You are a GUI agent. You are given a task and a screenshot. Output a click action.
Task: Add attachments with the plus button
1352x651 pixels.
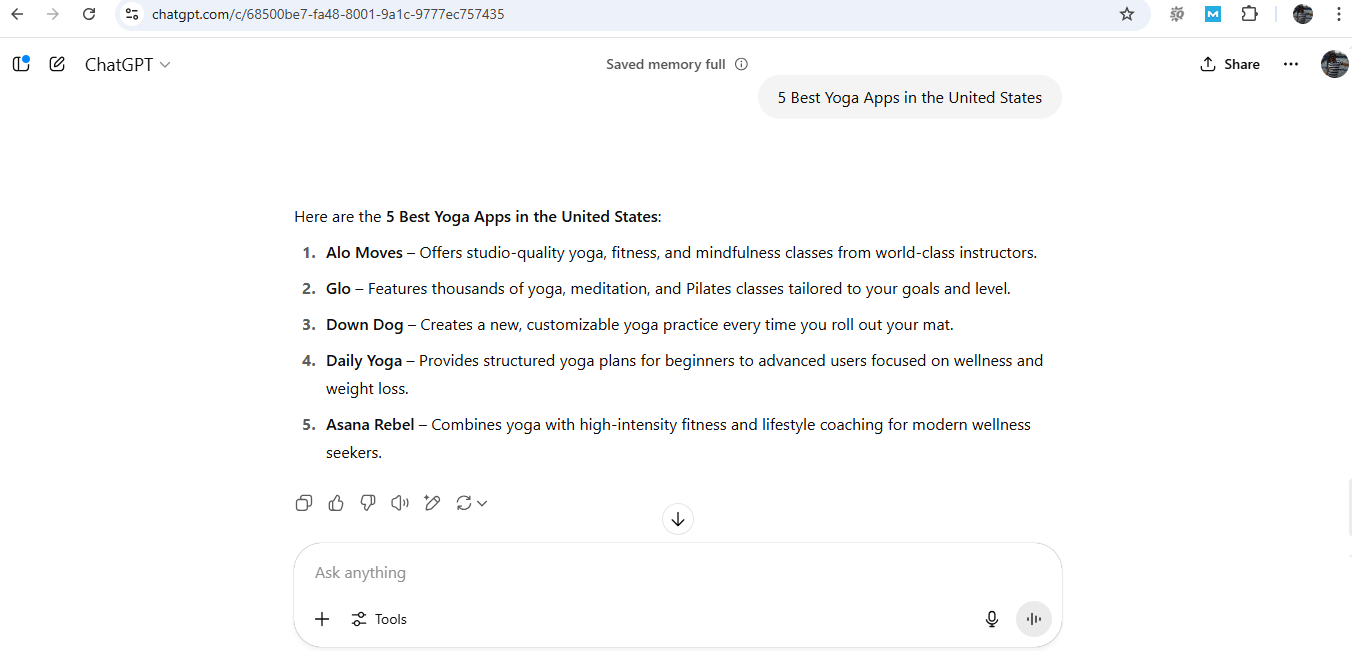322,619
